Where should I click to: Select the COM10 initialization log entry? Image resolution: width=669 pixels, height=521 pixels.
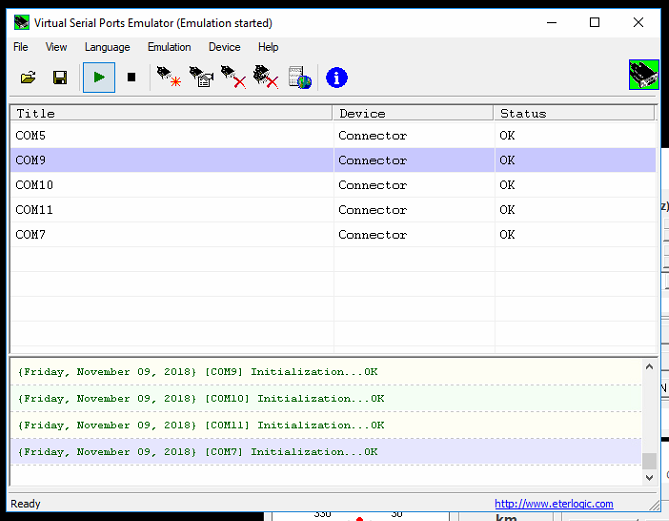pos(326,399)
